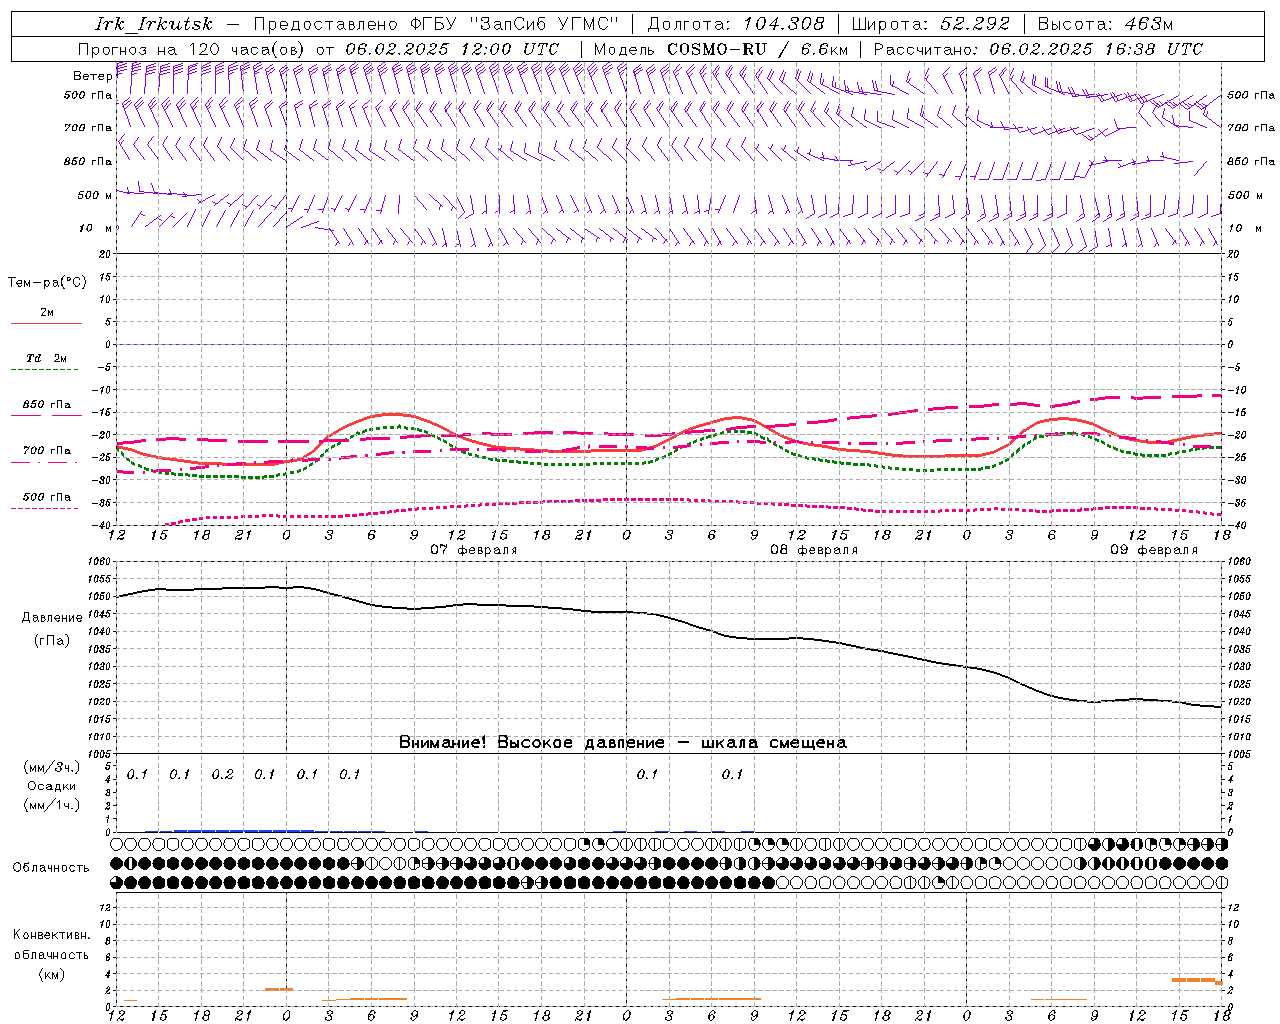Viewport: 1280px width, 1024px height.
Task: Click the 1005 tick on right pressure axis
Action: tap(1239, 753)
